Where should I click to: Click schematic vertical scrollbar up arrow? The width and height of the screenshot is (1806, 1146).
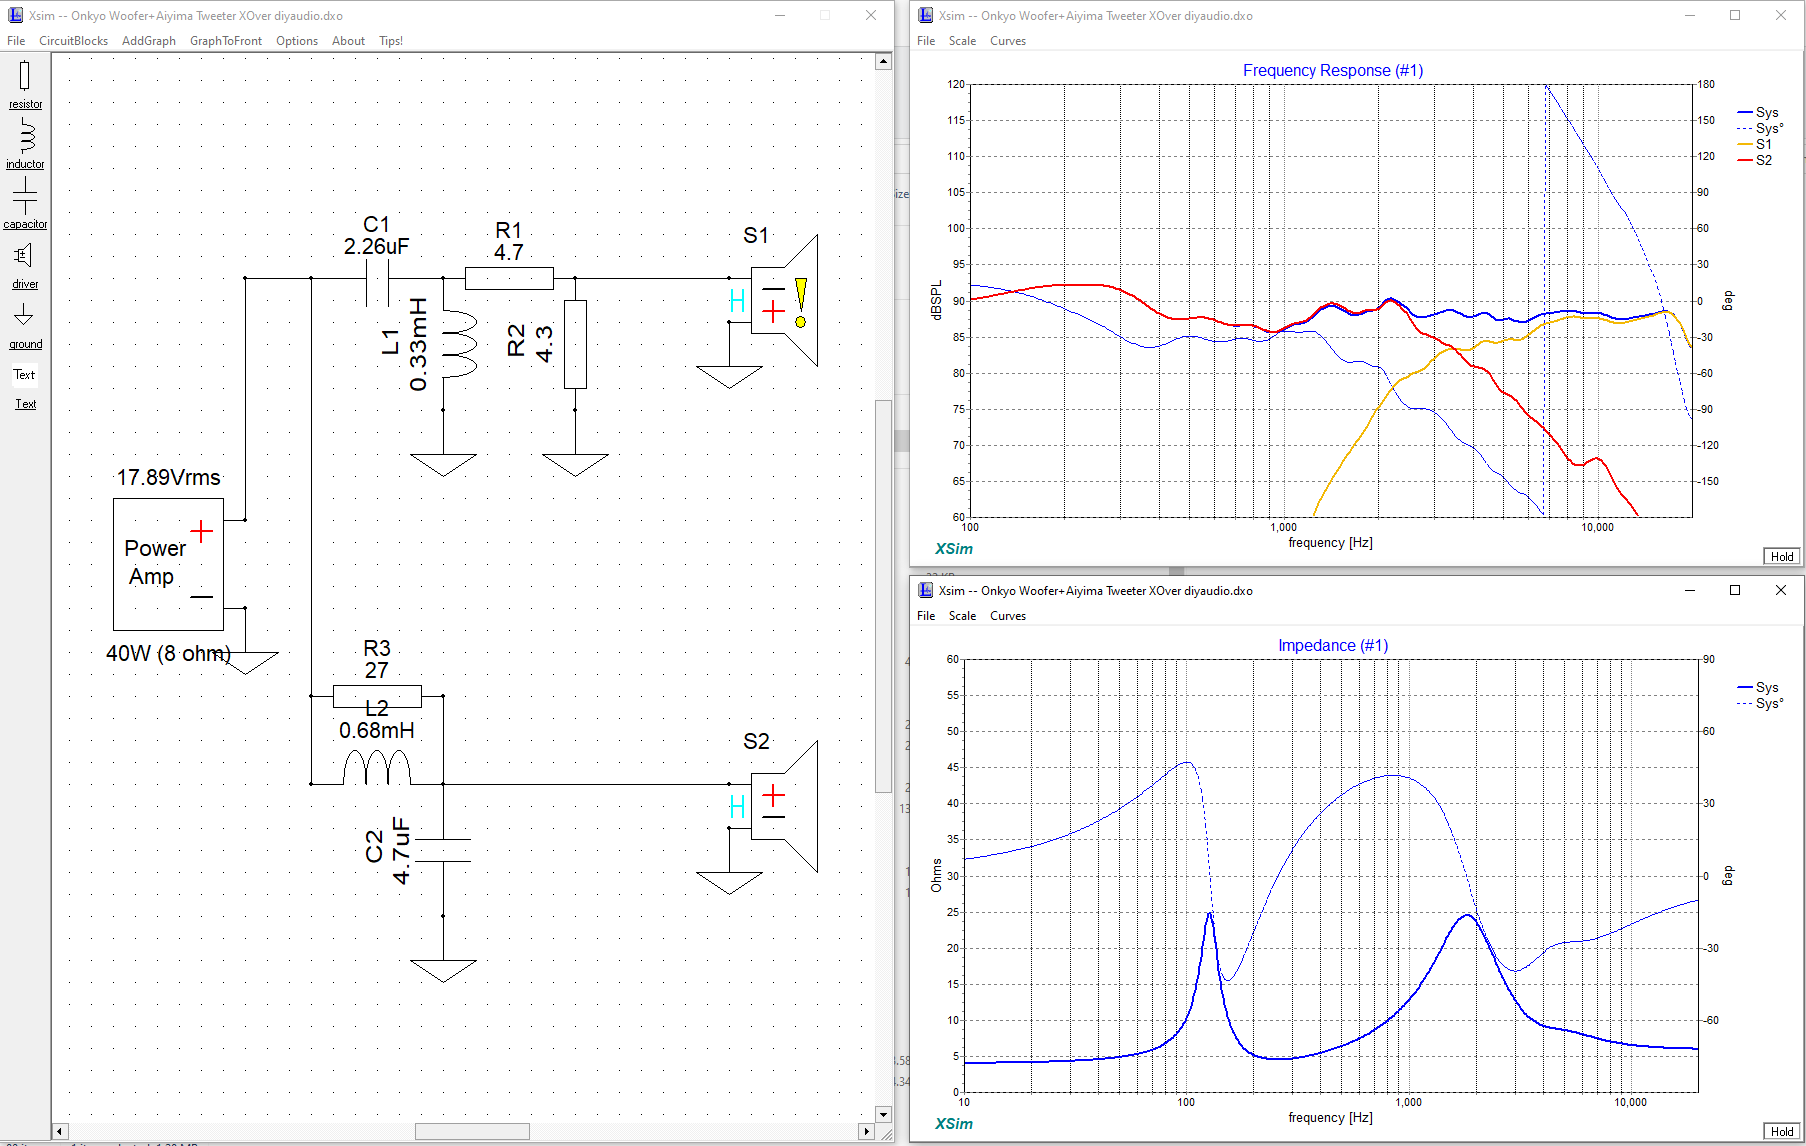point(883,62)
